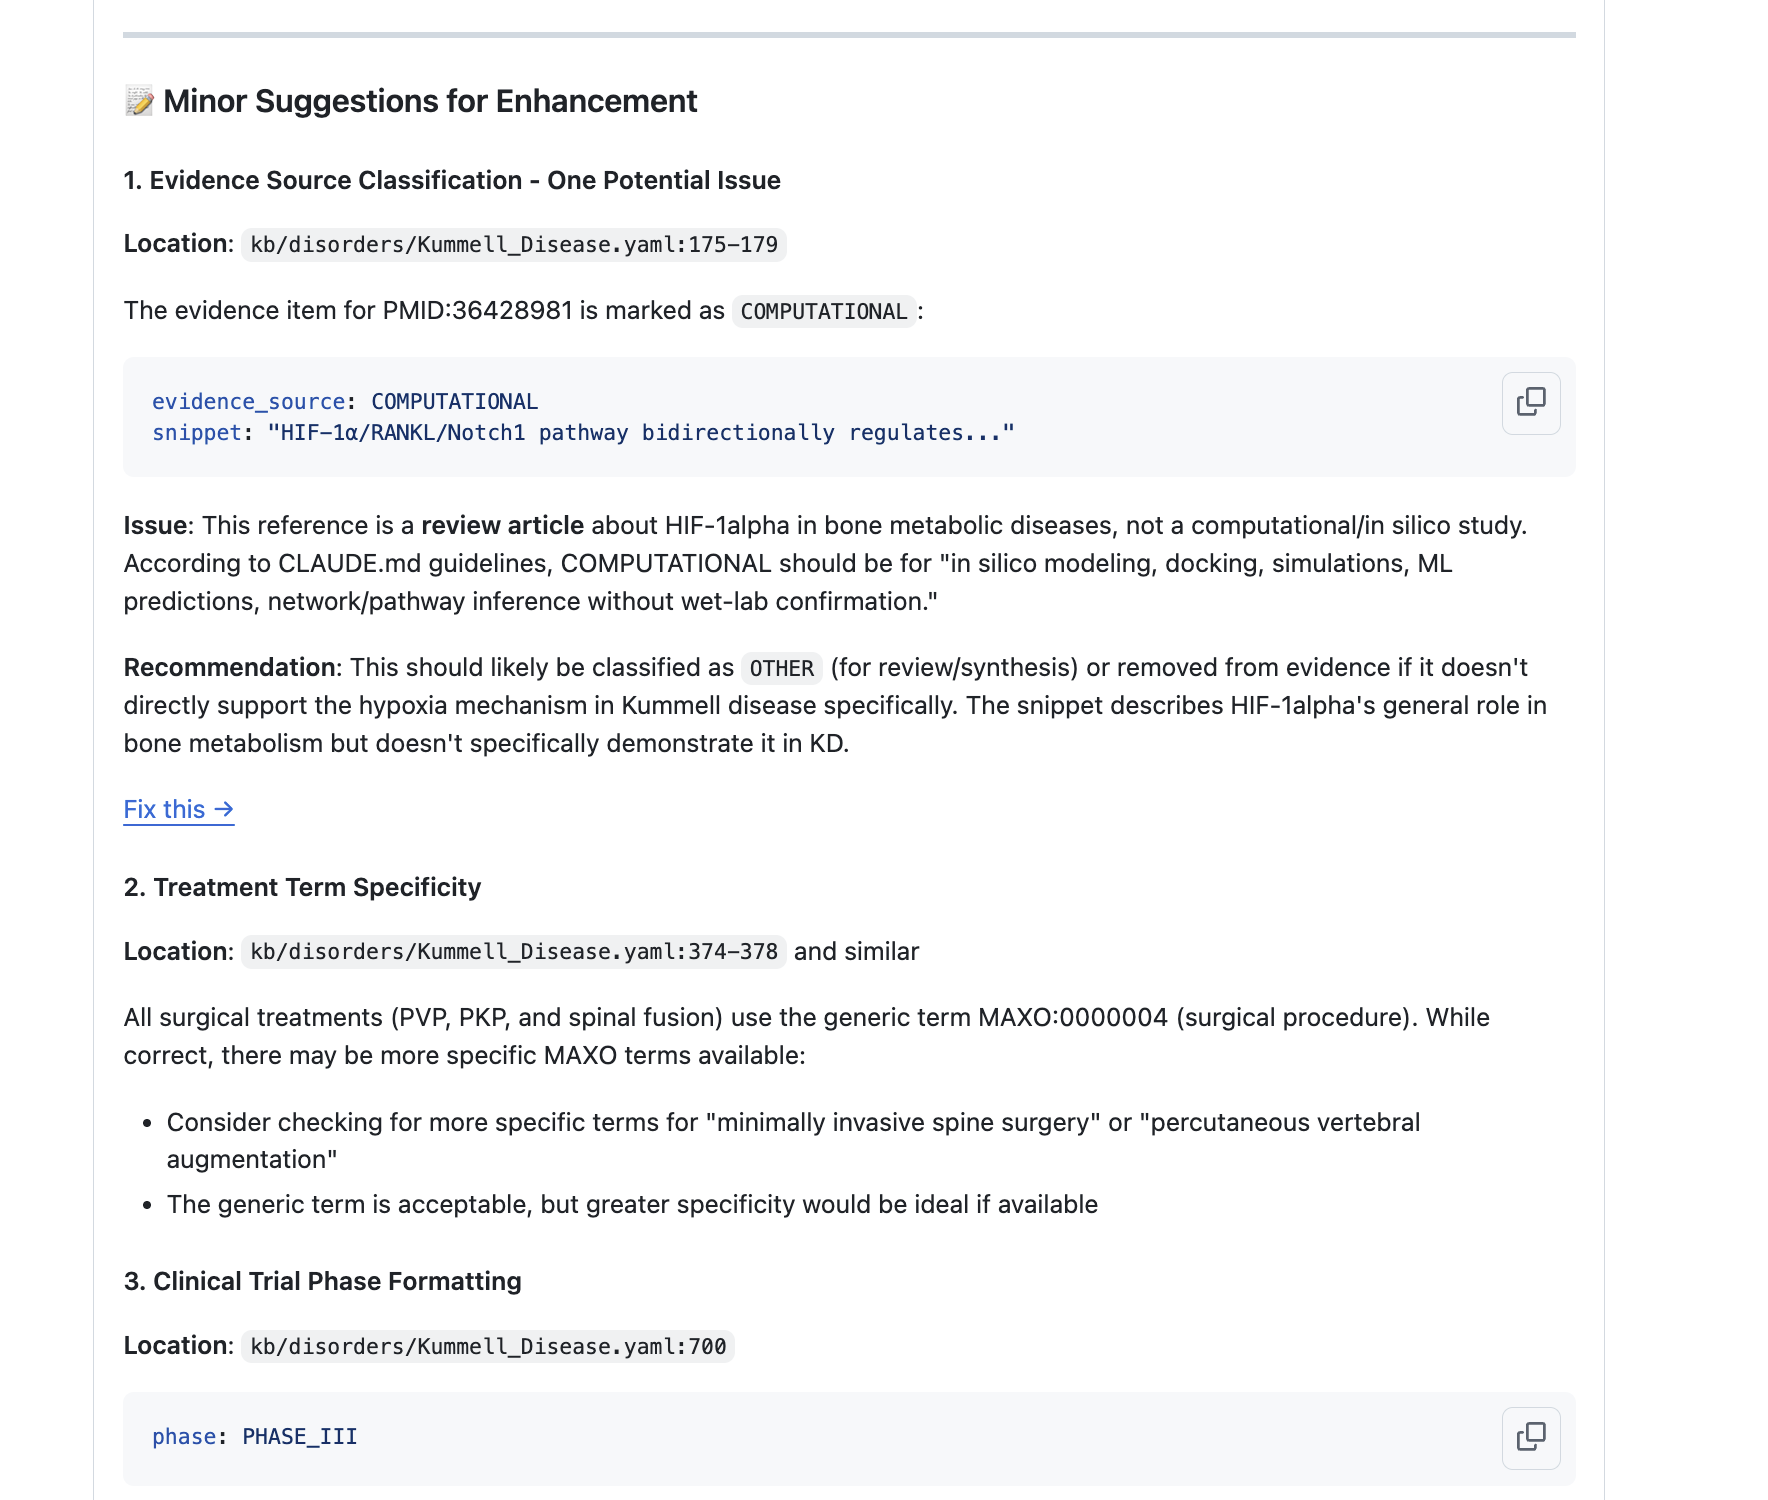Open the Fix this link
Screen dimensions: 1768x1500
pyautogui.click(x=179, y=809)
